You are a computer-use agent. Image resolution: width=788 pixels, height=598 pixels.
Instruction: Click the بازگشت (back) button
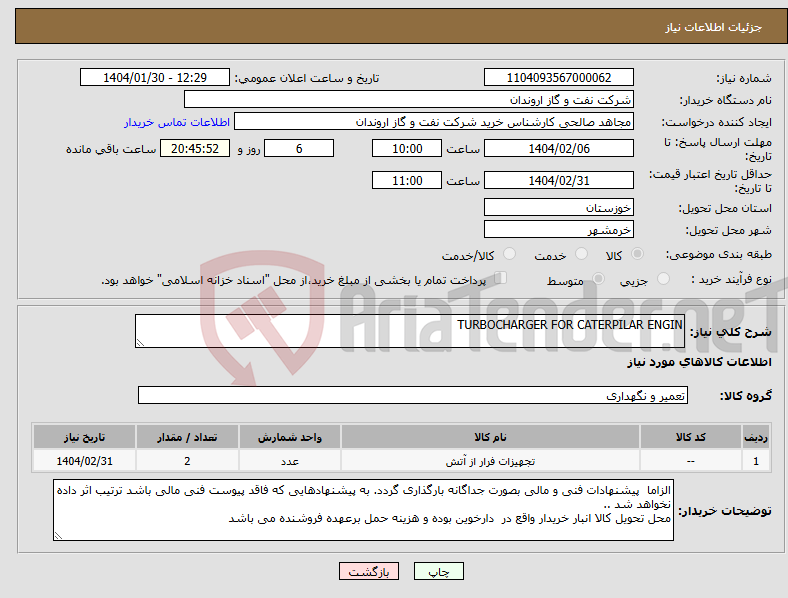369,571
